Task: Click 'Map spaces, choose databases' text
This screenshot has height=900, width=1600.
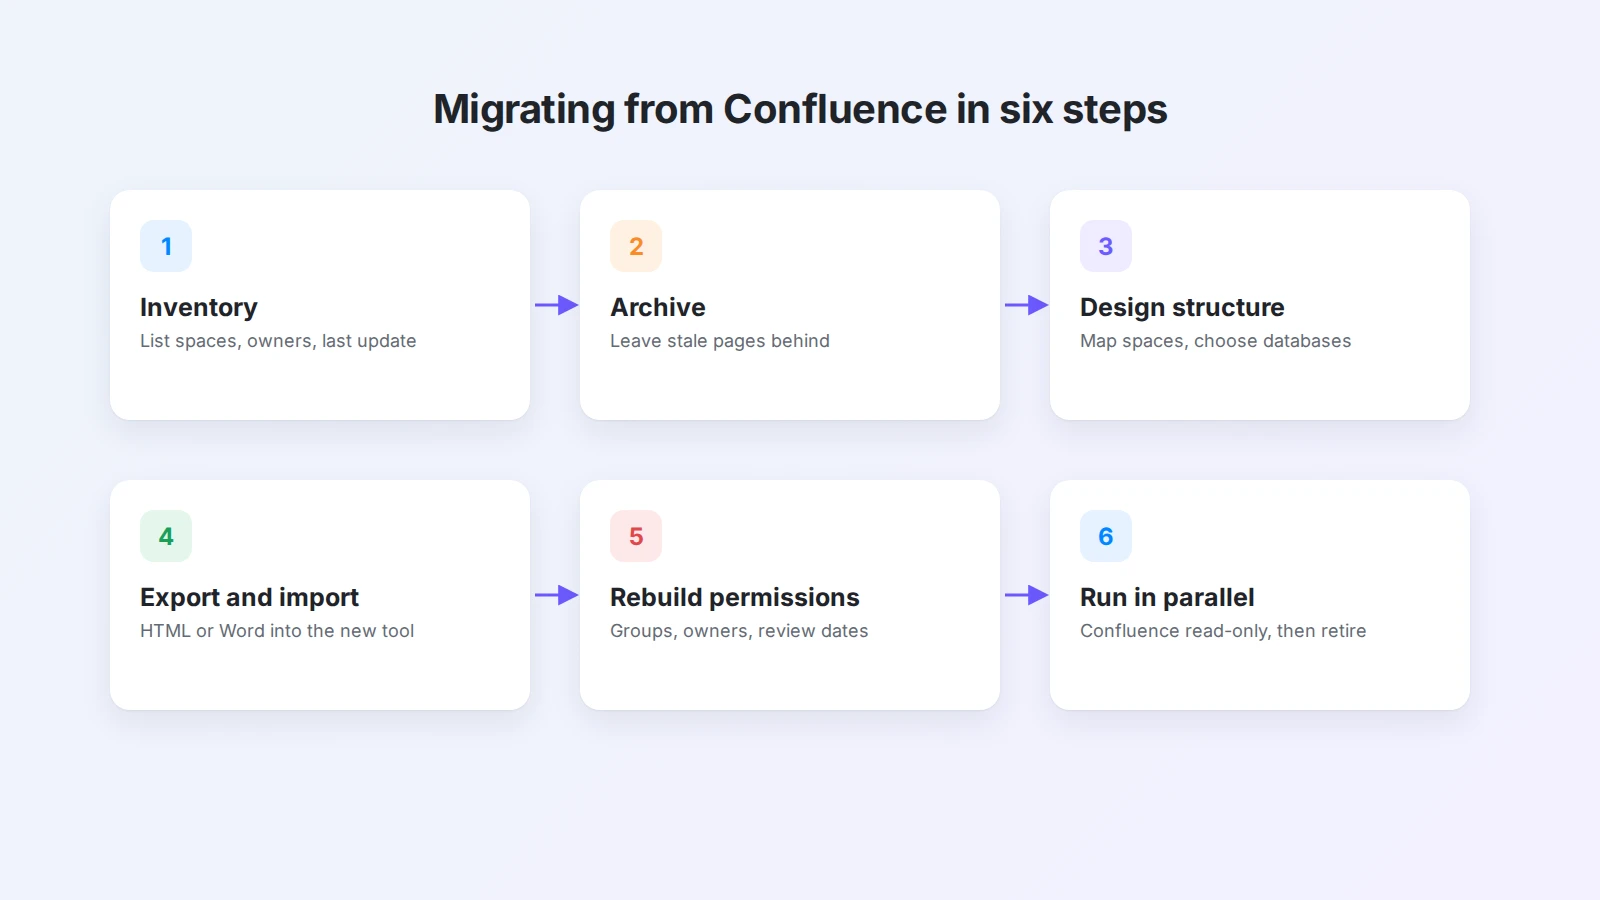Action: [x=1215, y=341]
